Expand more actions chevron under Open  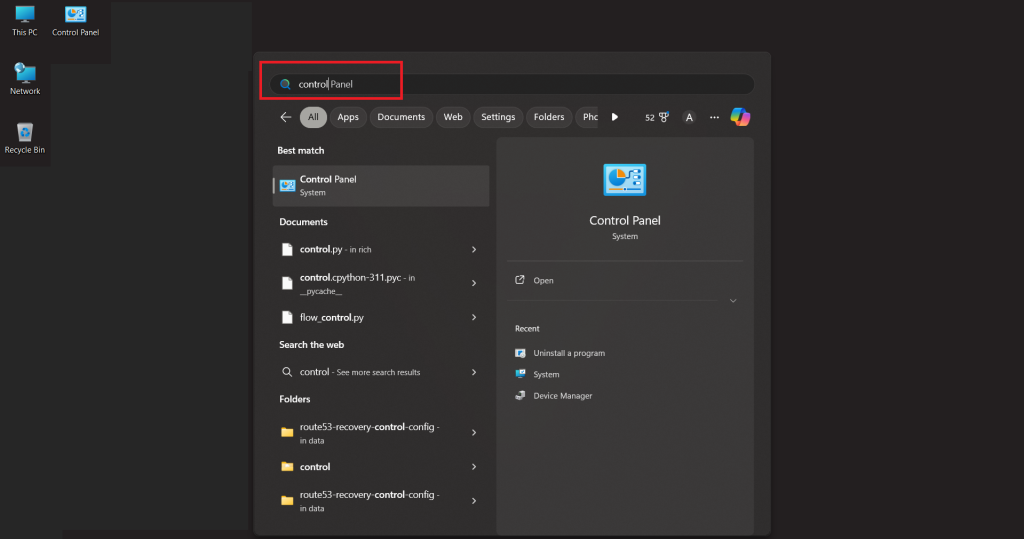point(733,301)
